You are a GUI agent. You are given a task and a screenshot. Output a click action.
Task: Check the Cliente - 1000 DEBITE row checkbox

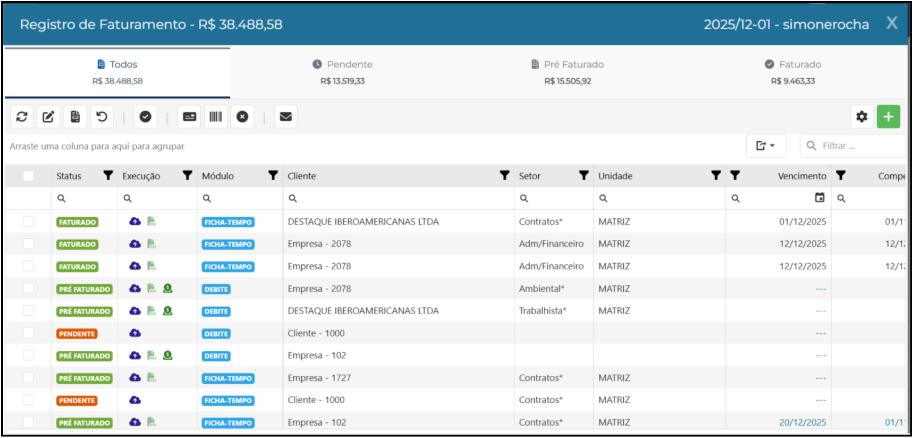point(28,333)
